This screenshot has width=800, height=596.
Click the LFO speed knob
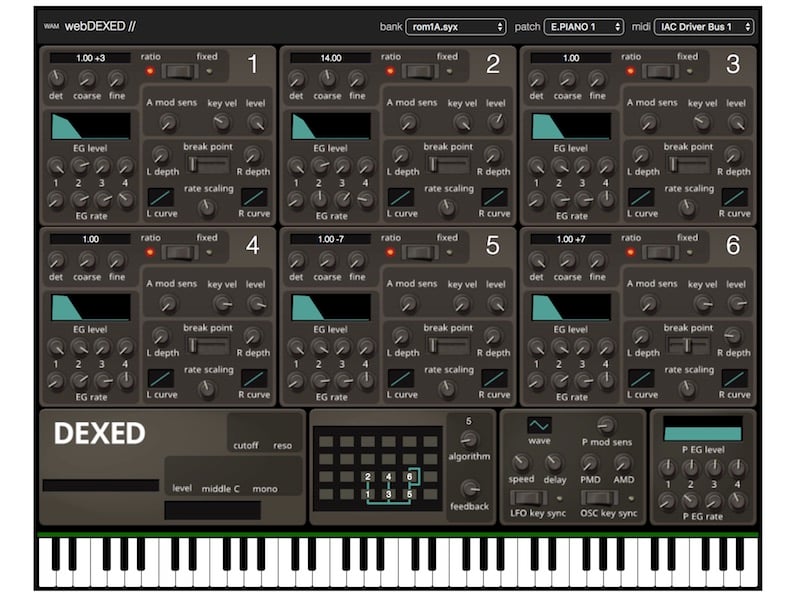click(521, 462)
